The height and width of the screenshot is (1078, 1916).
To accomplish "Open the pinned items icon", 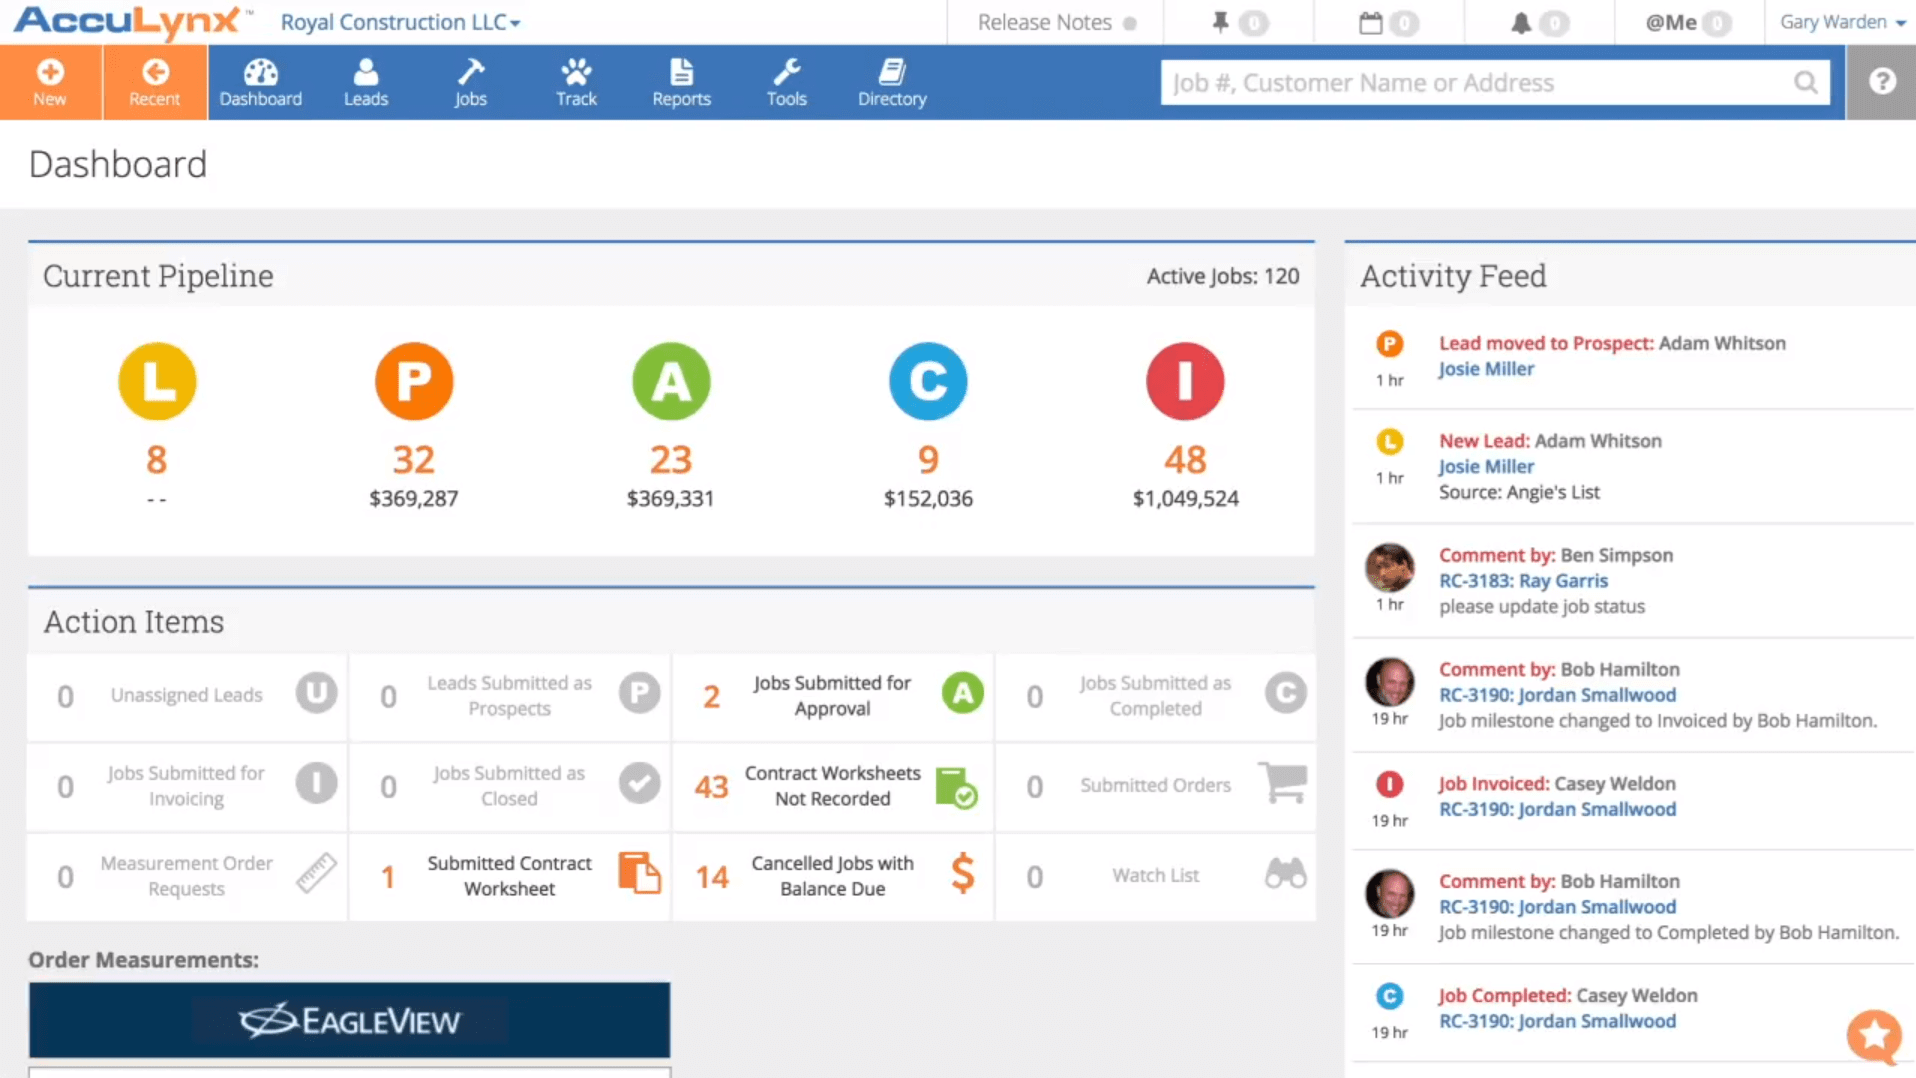I will [x=1221, y=21].
